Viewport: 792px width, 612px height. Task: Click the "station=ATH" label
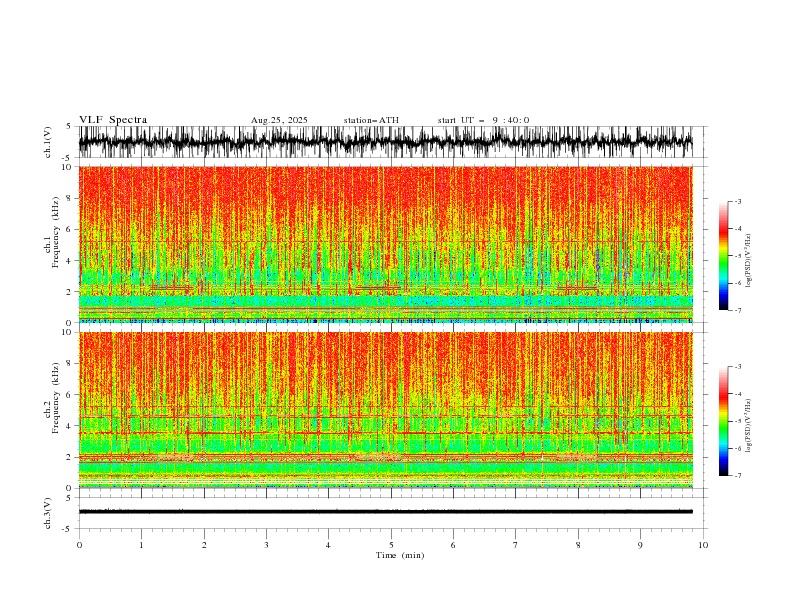click(x=371, y=120)
